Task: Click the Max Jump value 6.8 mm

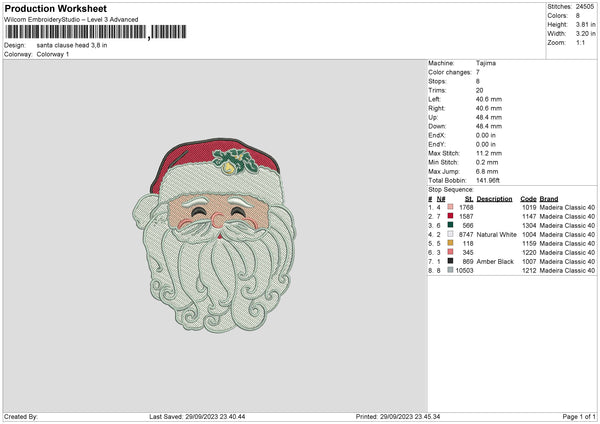Action: pos(487,171)
